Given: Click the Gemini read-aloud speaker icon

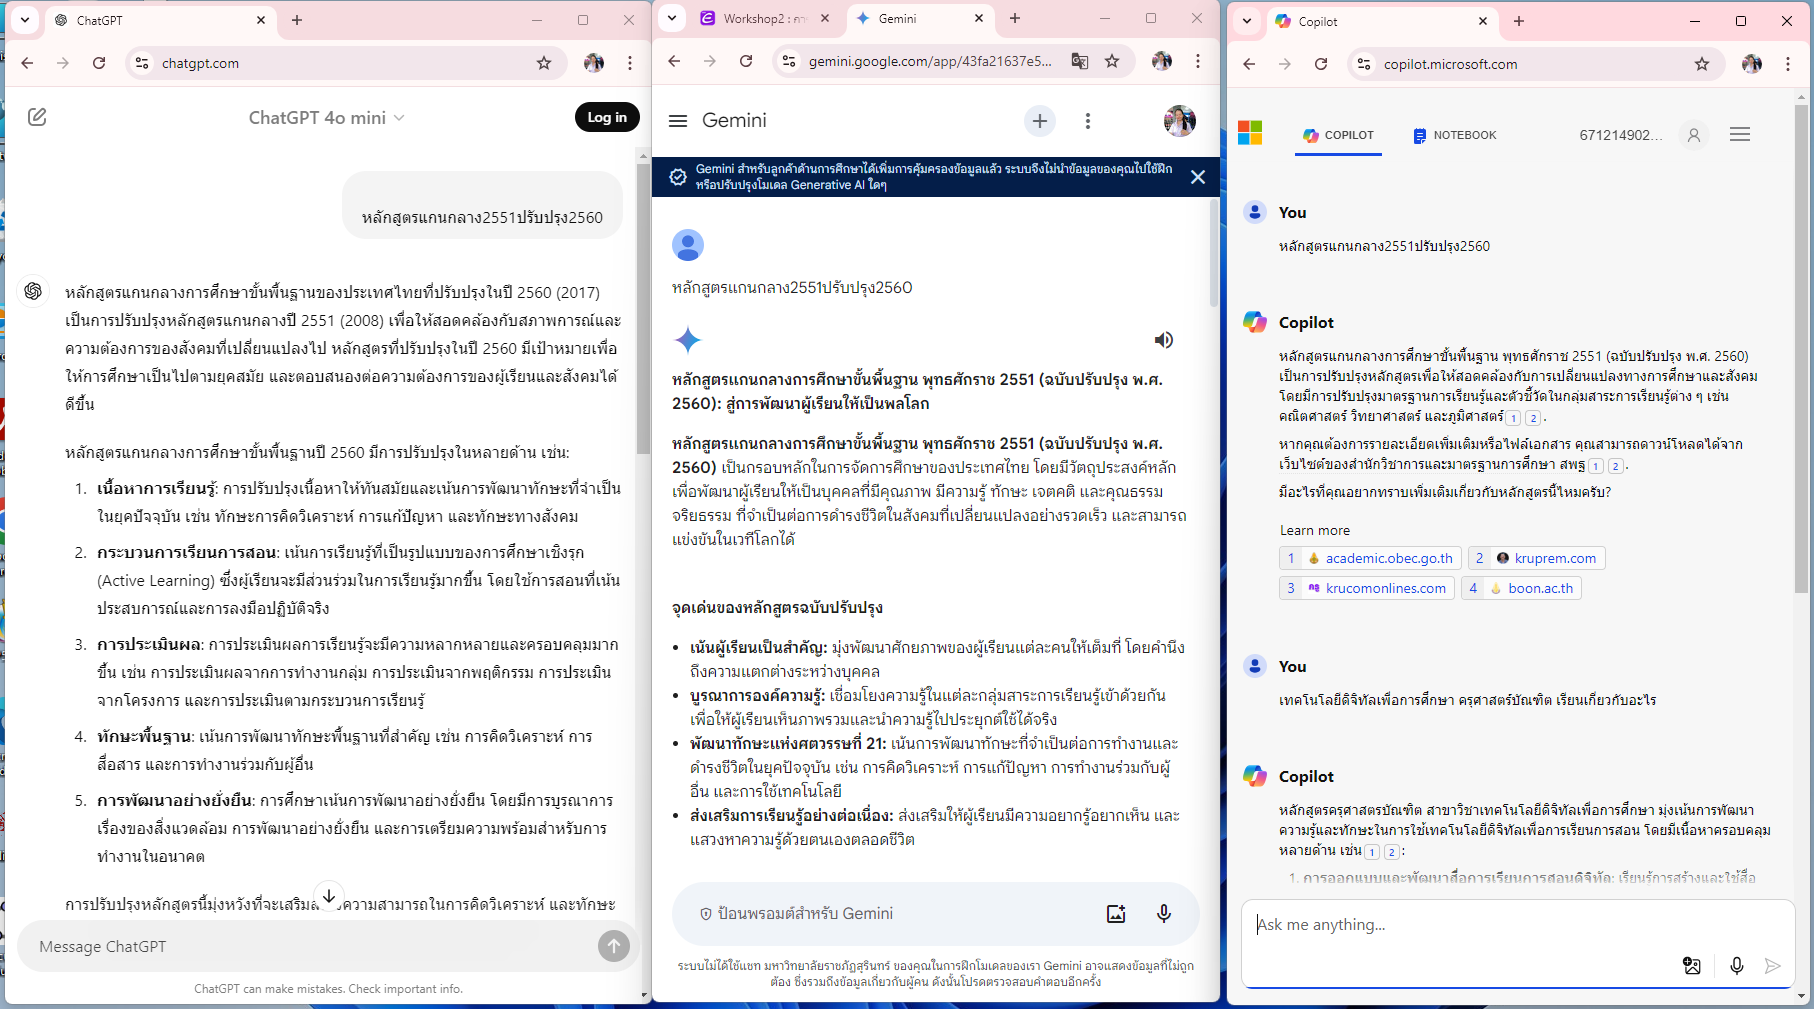Looking at the screenshot, I should click(1164, 340).
